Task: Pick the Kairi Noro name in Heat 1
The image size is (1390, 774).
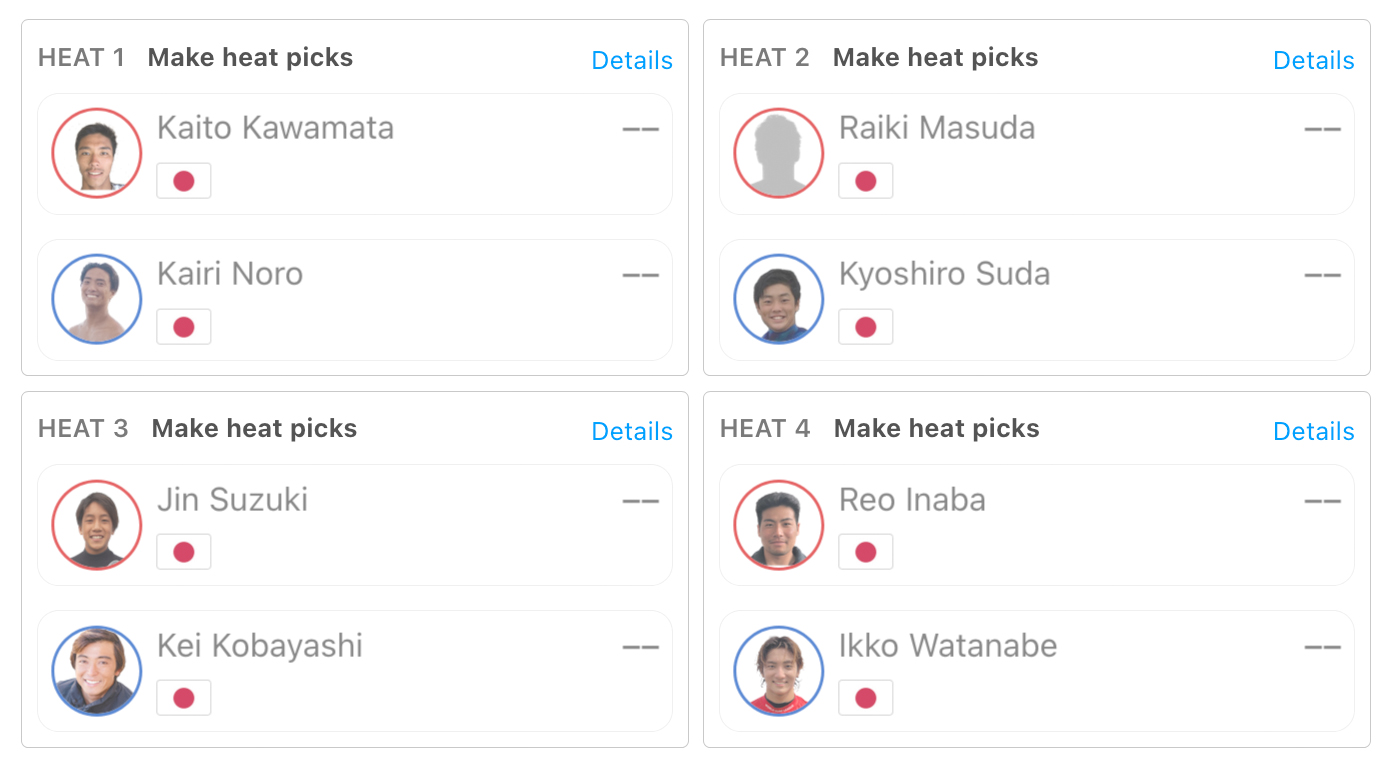Action: coord(230,274)
